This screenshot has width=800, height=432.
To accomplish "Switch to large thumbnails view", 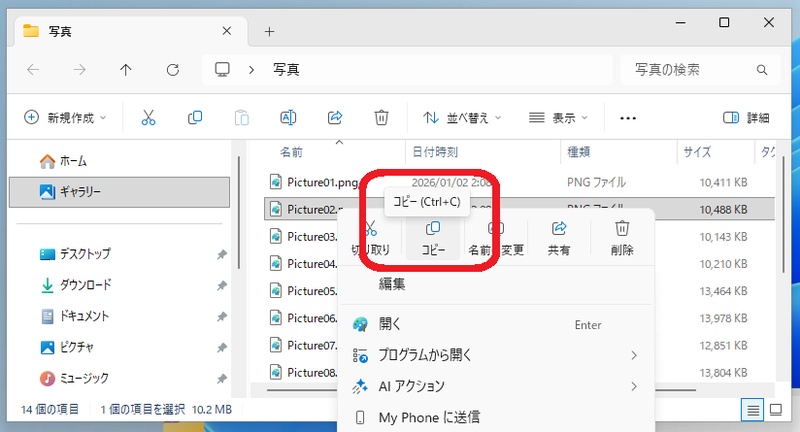I will coord(776,410).
